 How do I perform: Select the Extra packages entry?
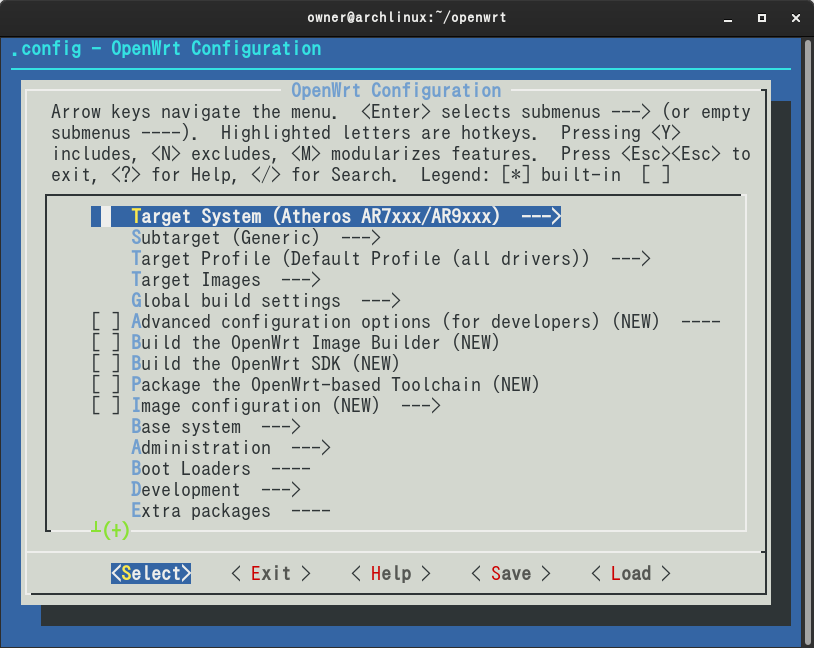point(230,511)
